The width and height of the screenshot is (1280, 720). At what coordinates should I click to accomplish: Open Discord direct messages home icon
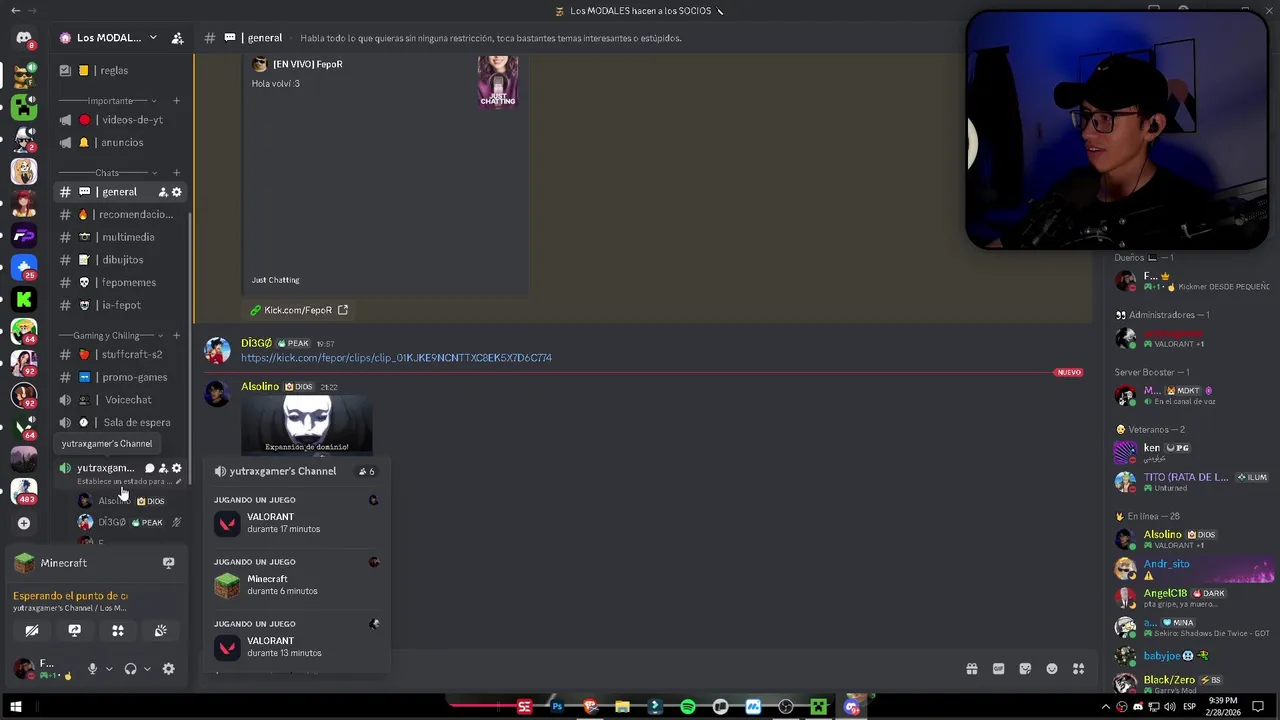[24, 38]
